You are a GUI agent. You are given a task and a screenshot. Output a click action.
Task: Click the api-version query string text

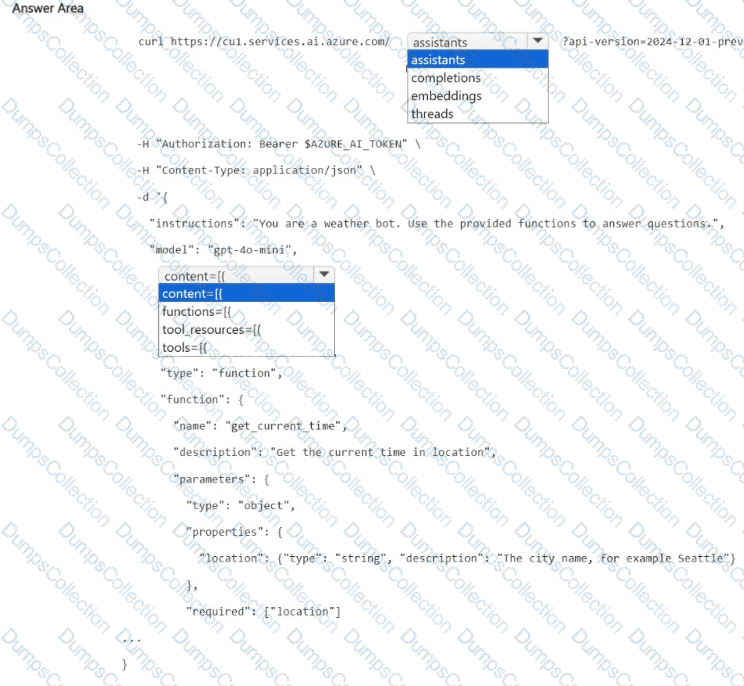[650, 42]
